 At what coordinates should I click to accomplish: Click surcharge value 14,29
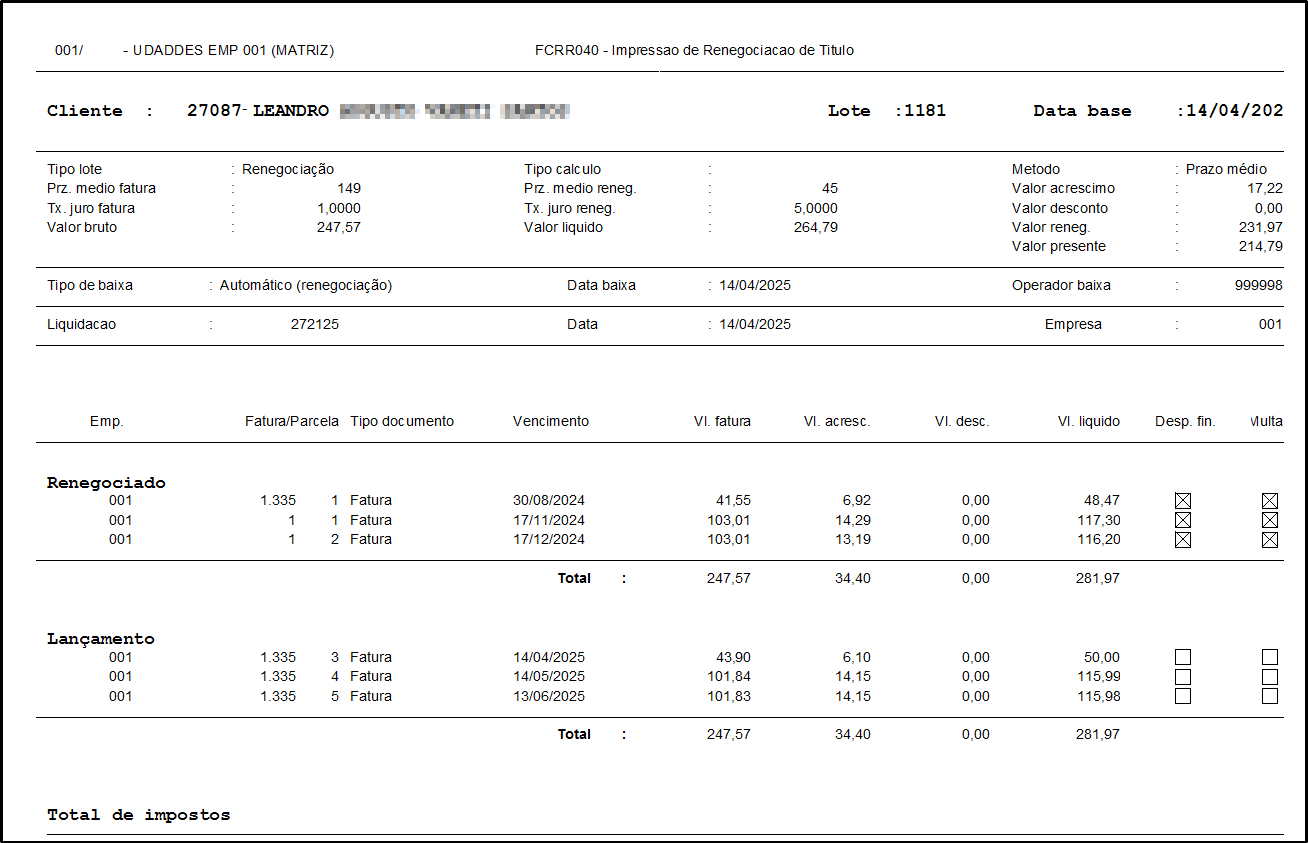click(853, 520)
